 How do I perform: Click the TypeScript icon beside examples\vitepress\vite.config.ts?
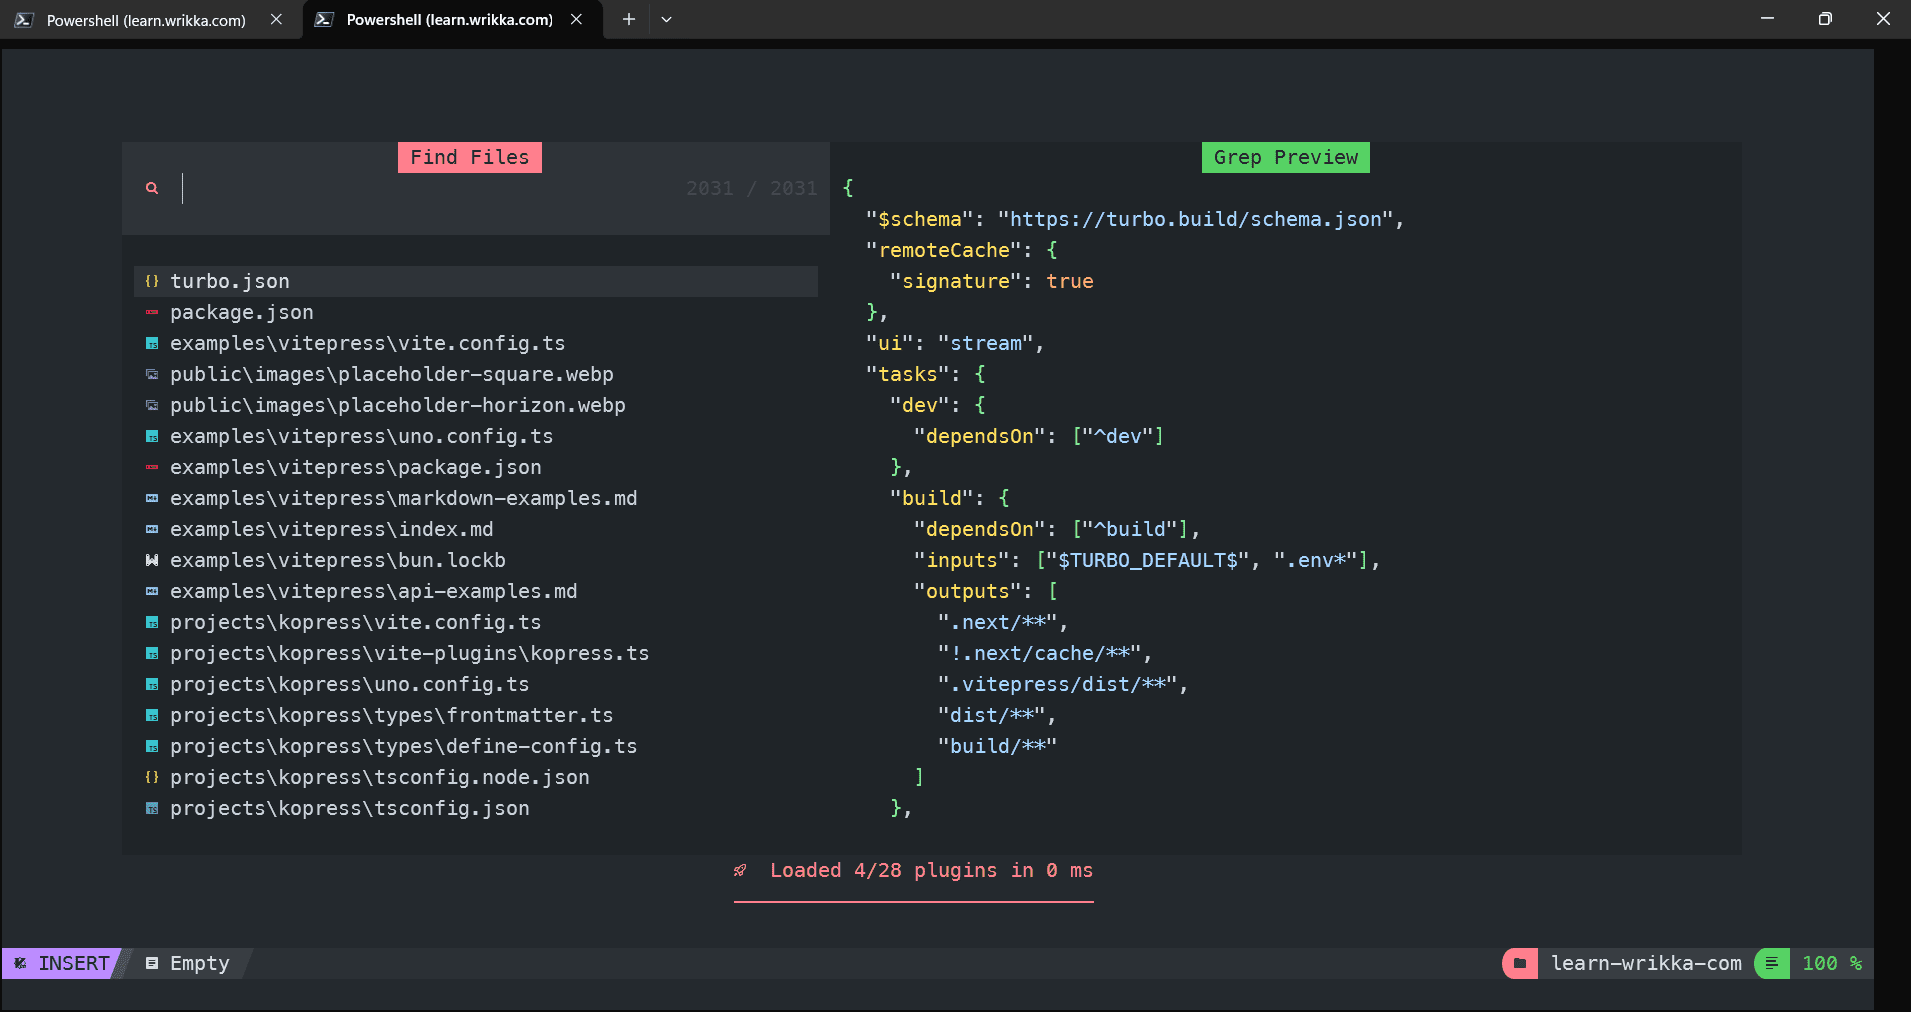tap(152, 343)
